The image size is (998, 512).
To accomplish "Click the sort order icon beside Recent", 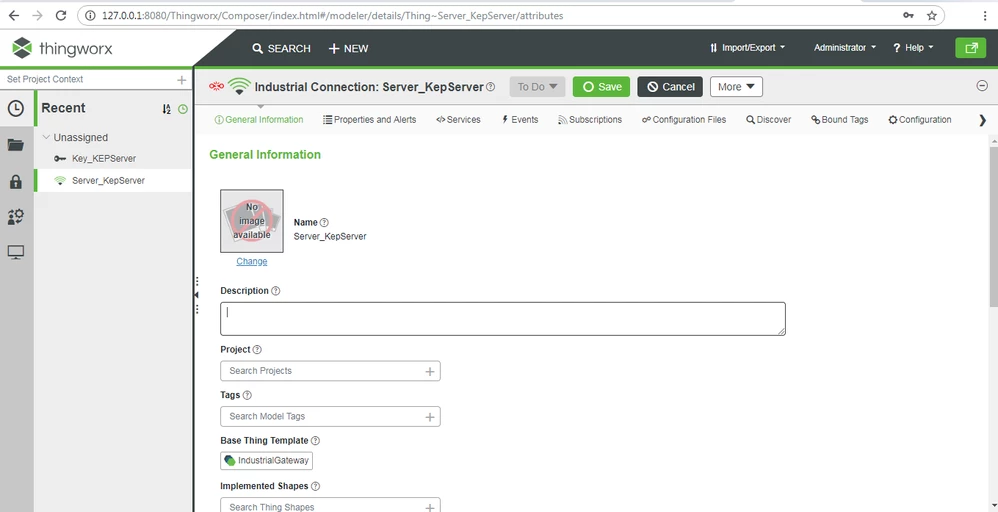I will [x=166, y=109].
